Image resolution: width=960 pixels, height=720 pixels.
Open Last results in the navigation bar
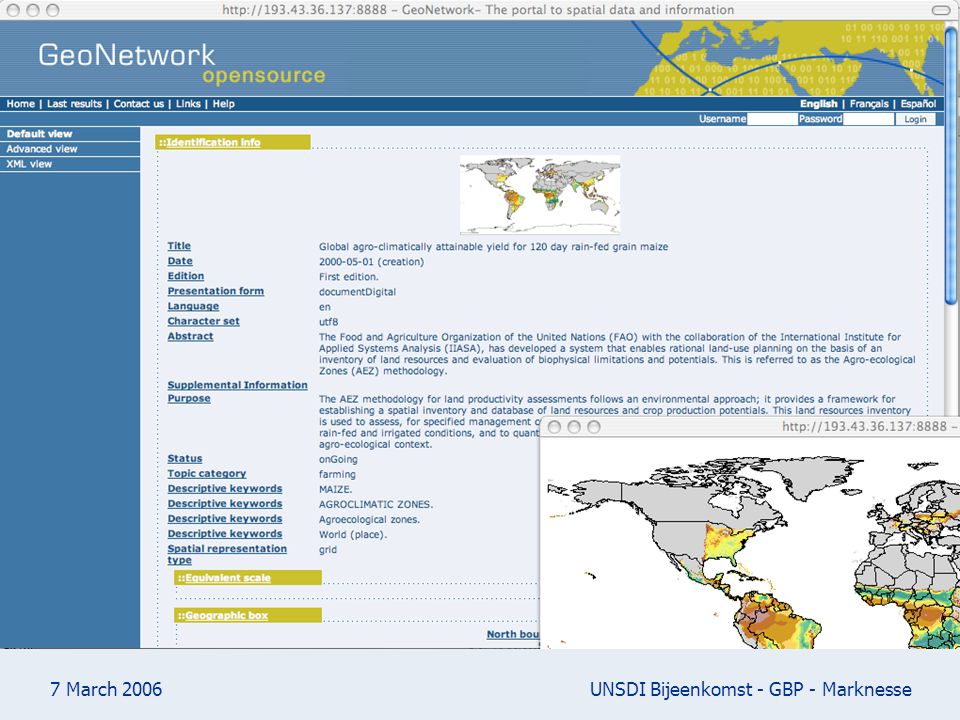tap(74, 104)
